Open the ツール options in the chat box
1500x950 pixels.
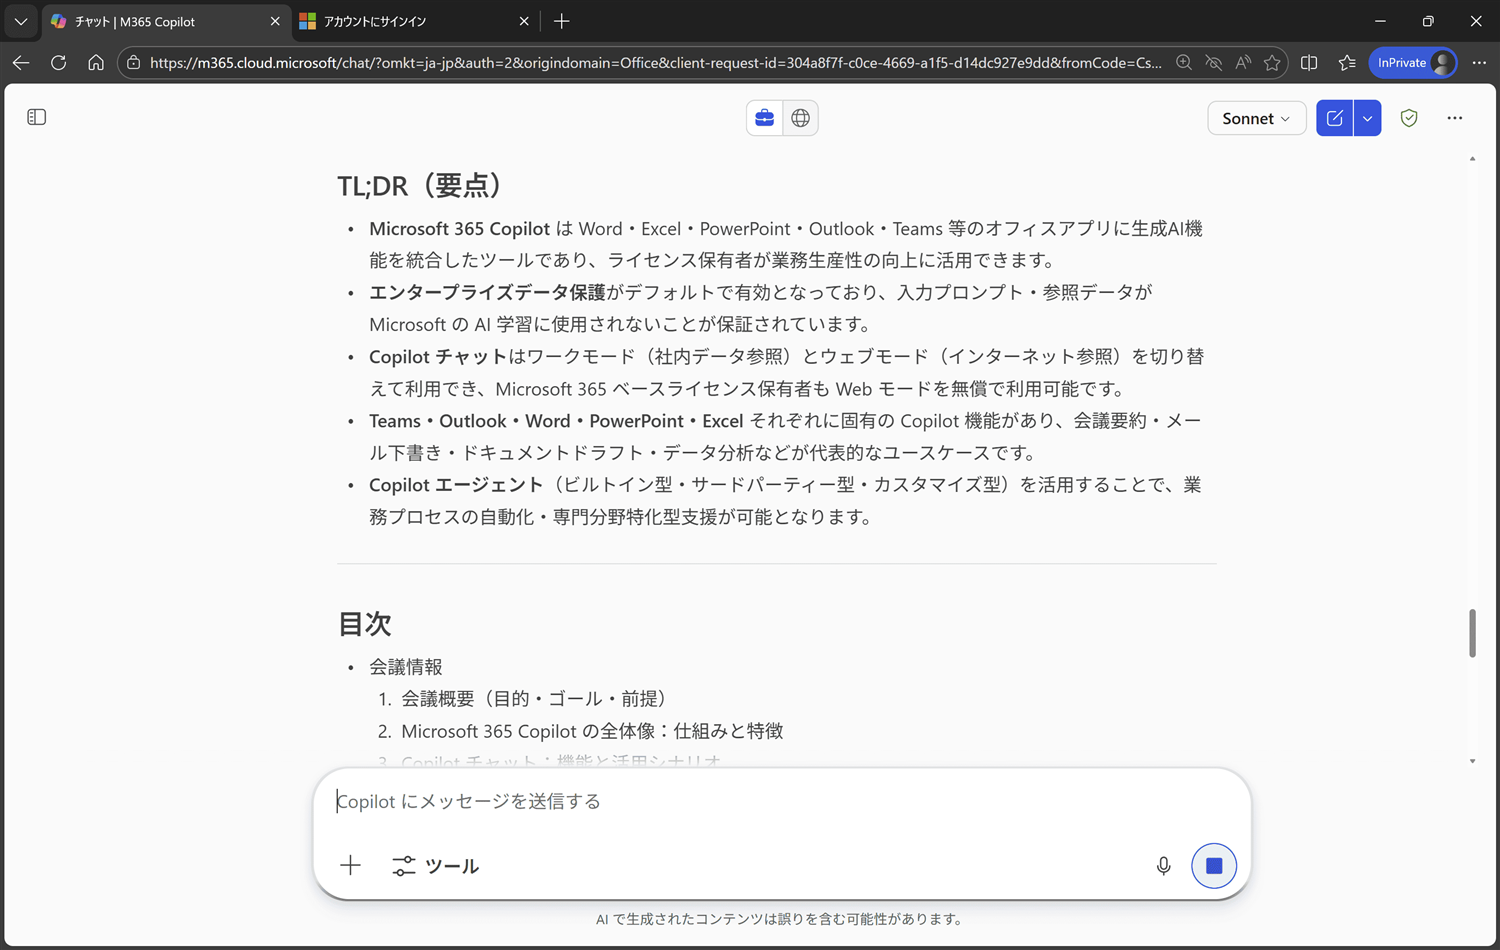pyautogui.click(x=435, y=866)
